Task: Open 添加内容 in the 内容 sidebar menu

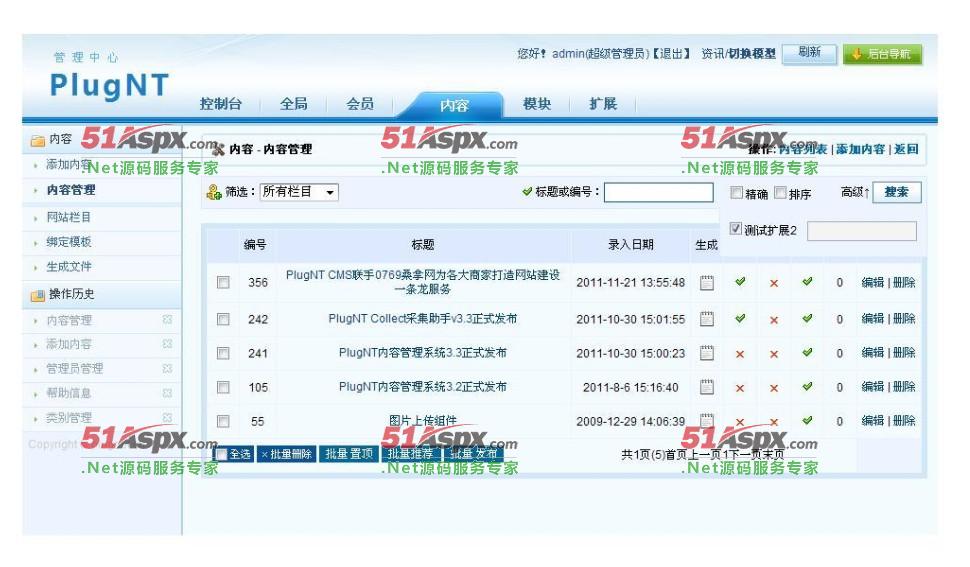Action: click(68, 164)
